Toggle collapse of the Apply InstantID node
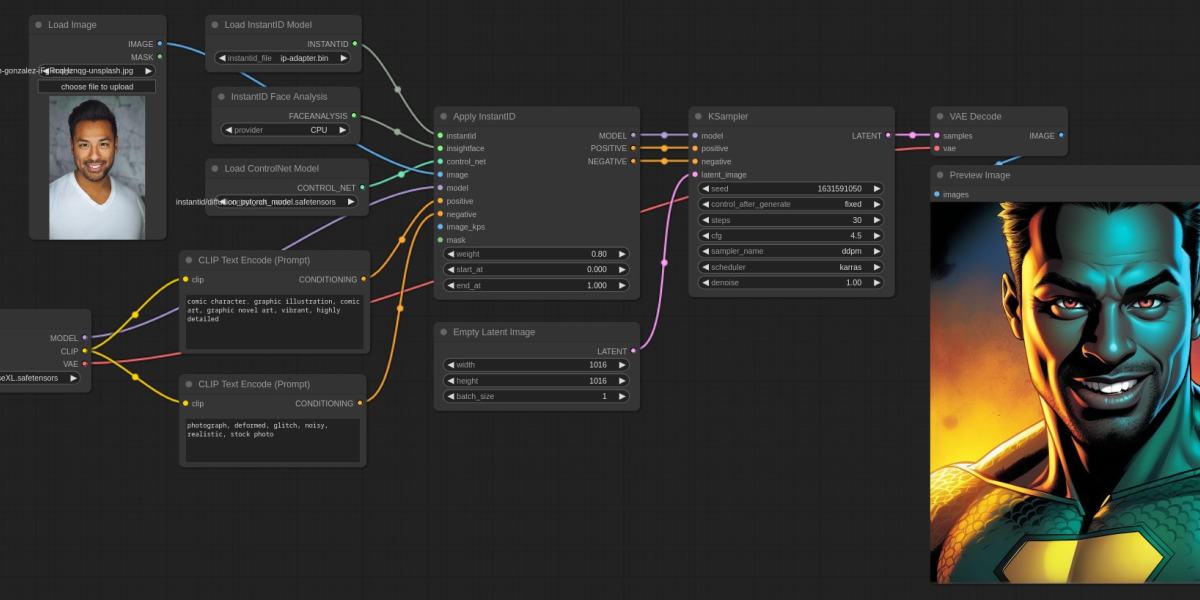This screenshot has height=600, width=1200. pos(444,117)
